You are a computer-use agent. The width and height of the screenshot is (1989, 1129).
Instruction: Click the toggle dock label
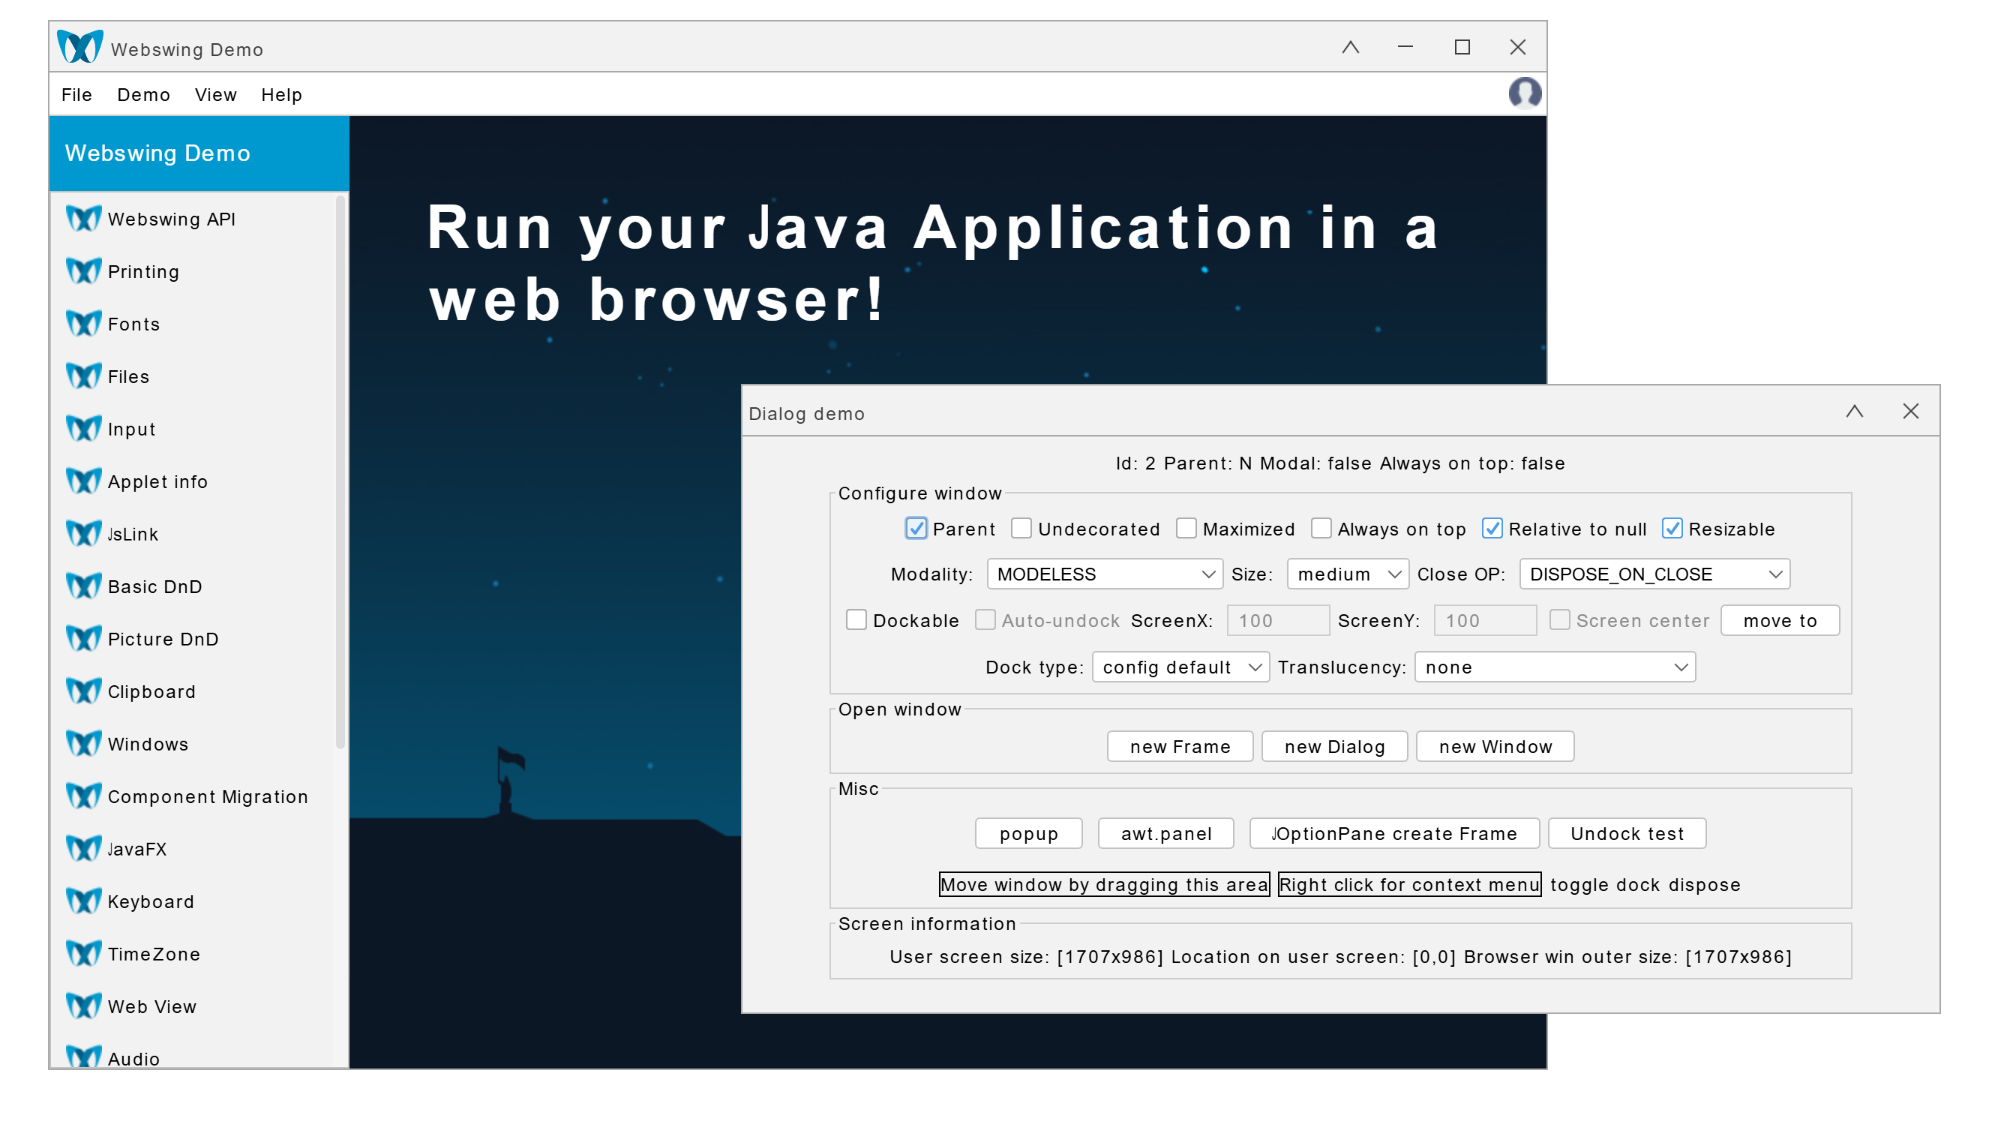point(1607,885)
